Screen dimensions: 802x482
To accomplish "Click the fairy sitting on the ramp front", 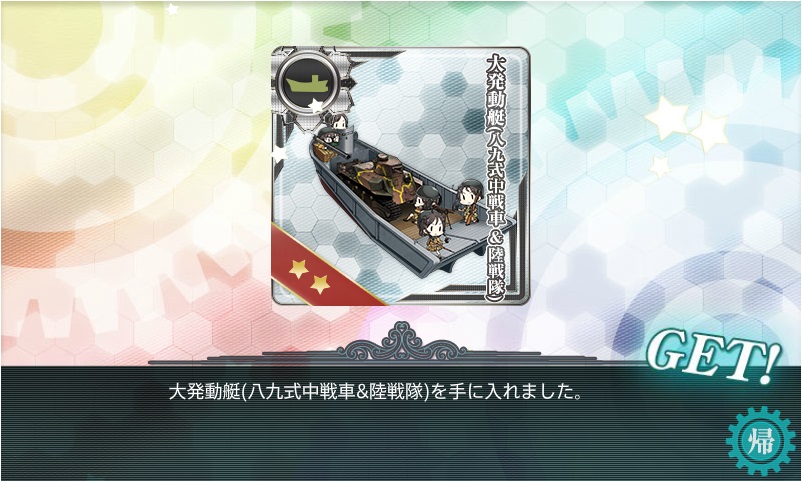I will tap(433, 232).
